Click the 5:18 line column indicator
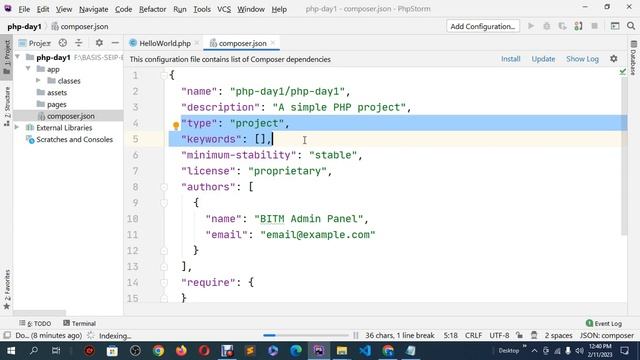 coord(451,335)
